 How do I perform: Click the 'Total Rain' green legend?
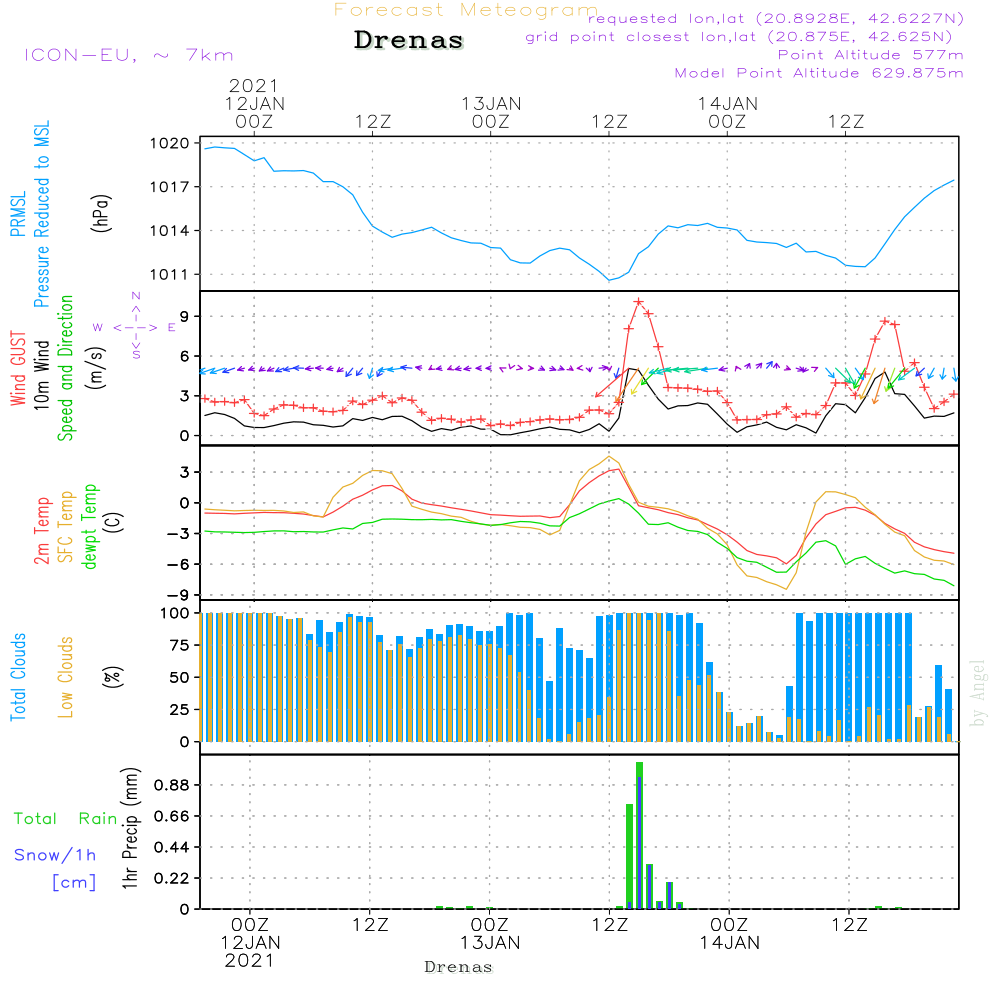coord(66,819)
